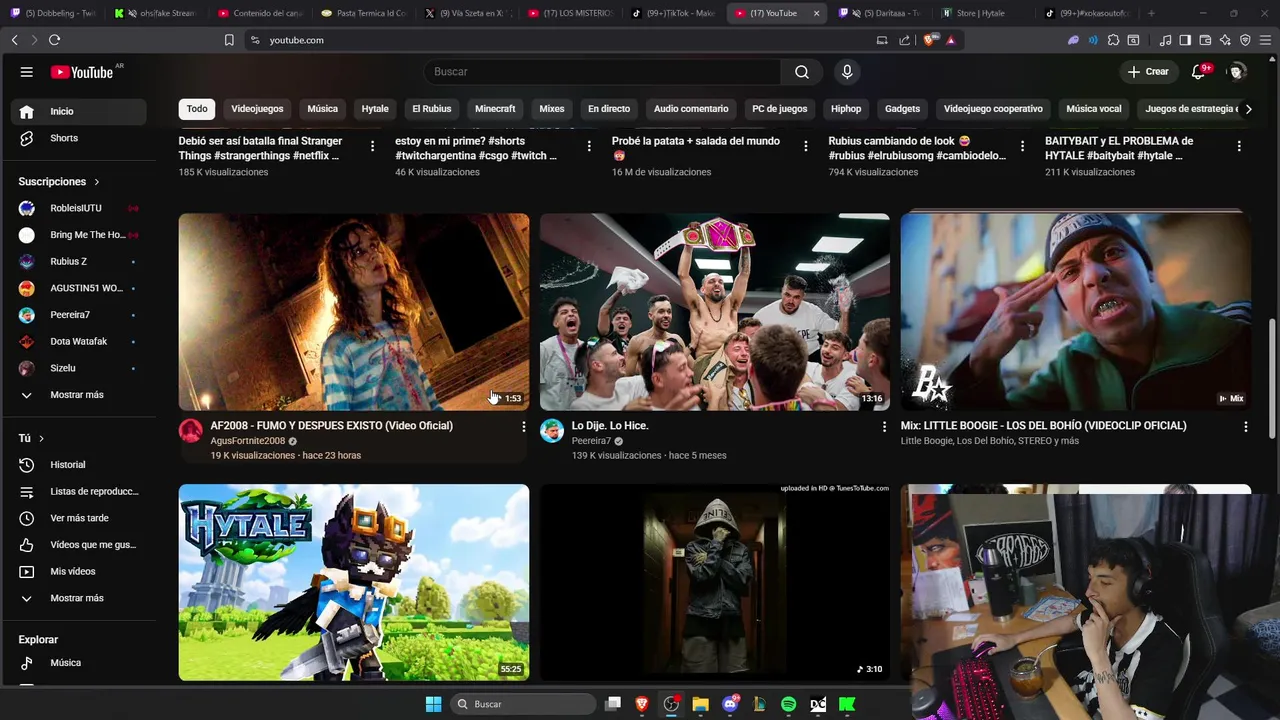Open options menu for AF2008 video
Viewport: 1280px width, 720px height.
tap(523, 427)
